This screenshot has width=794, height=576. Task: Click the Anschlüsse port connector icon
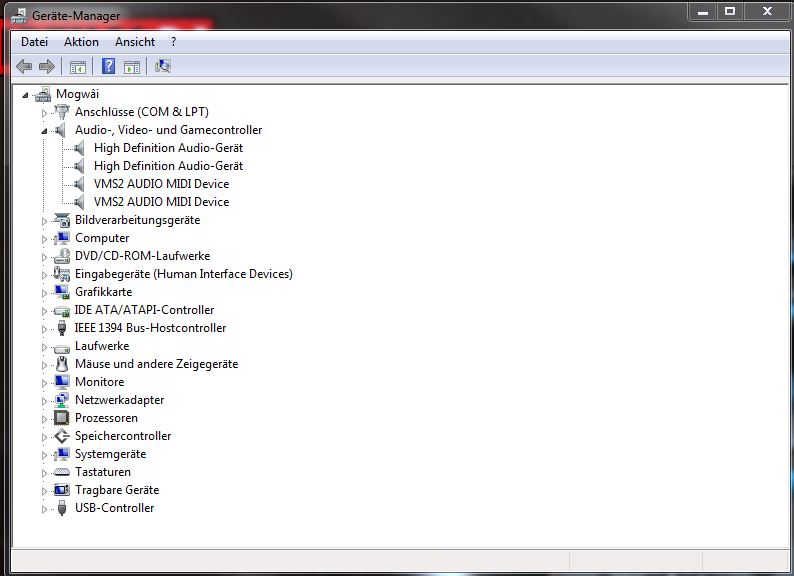(x=62, y=111)
